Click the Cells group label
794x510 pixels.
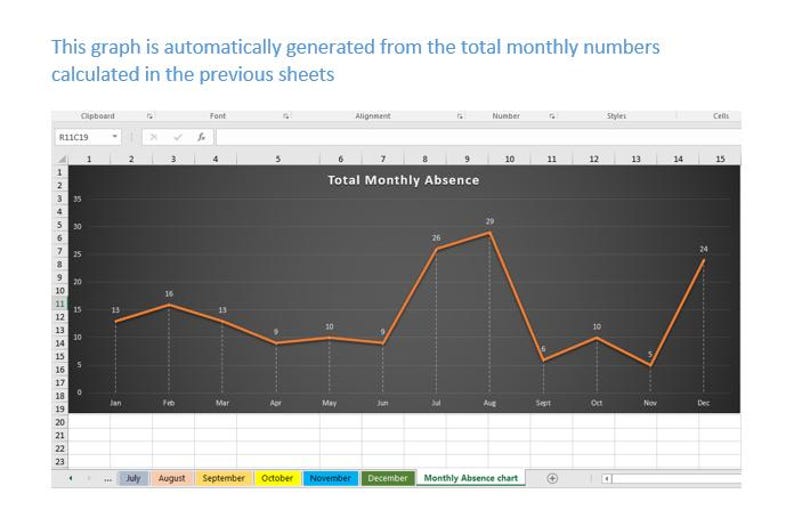click(x=721, y=116)
